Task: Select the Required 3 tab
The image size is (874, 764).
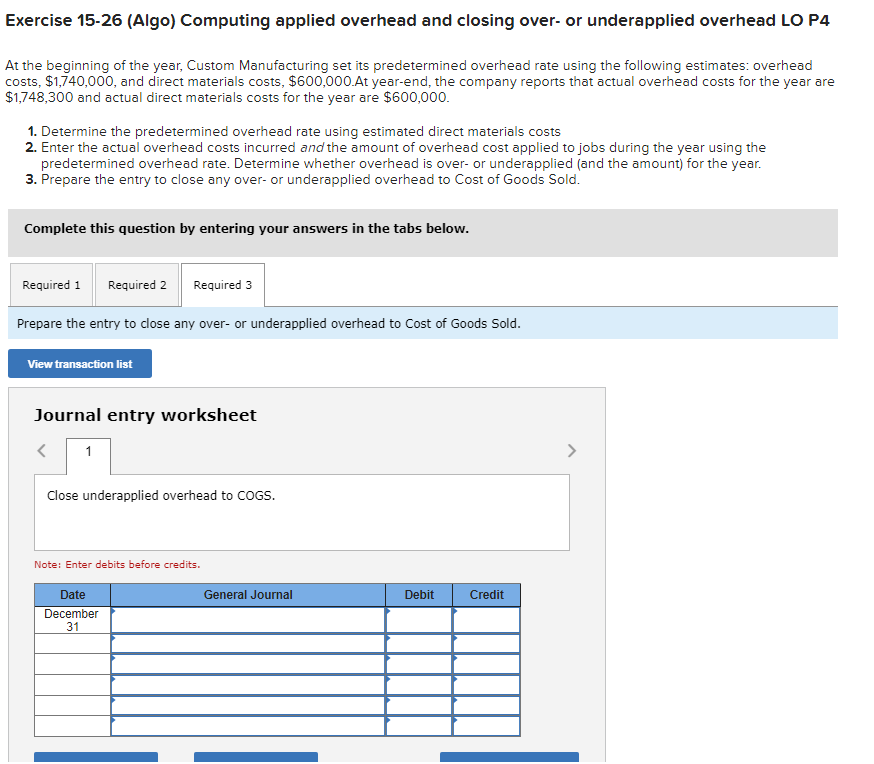Action: 222,284
